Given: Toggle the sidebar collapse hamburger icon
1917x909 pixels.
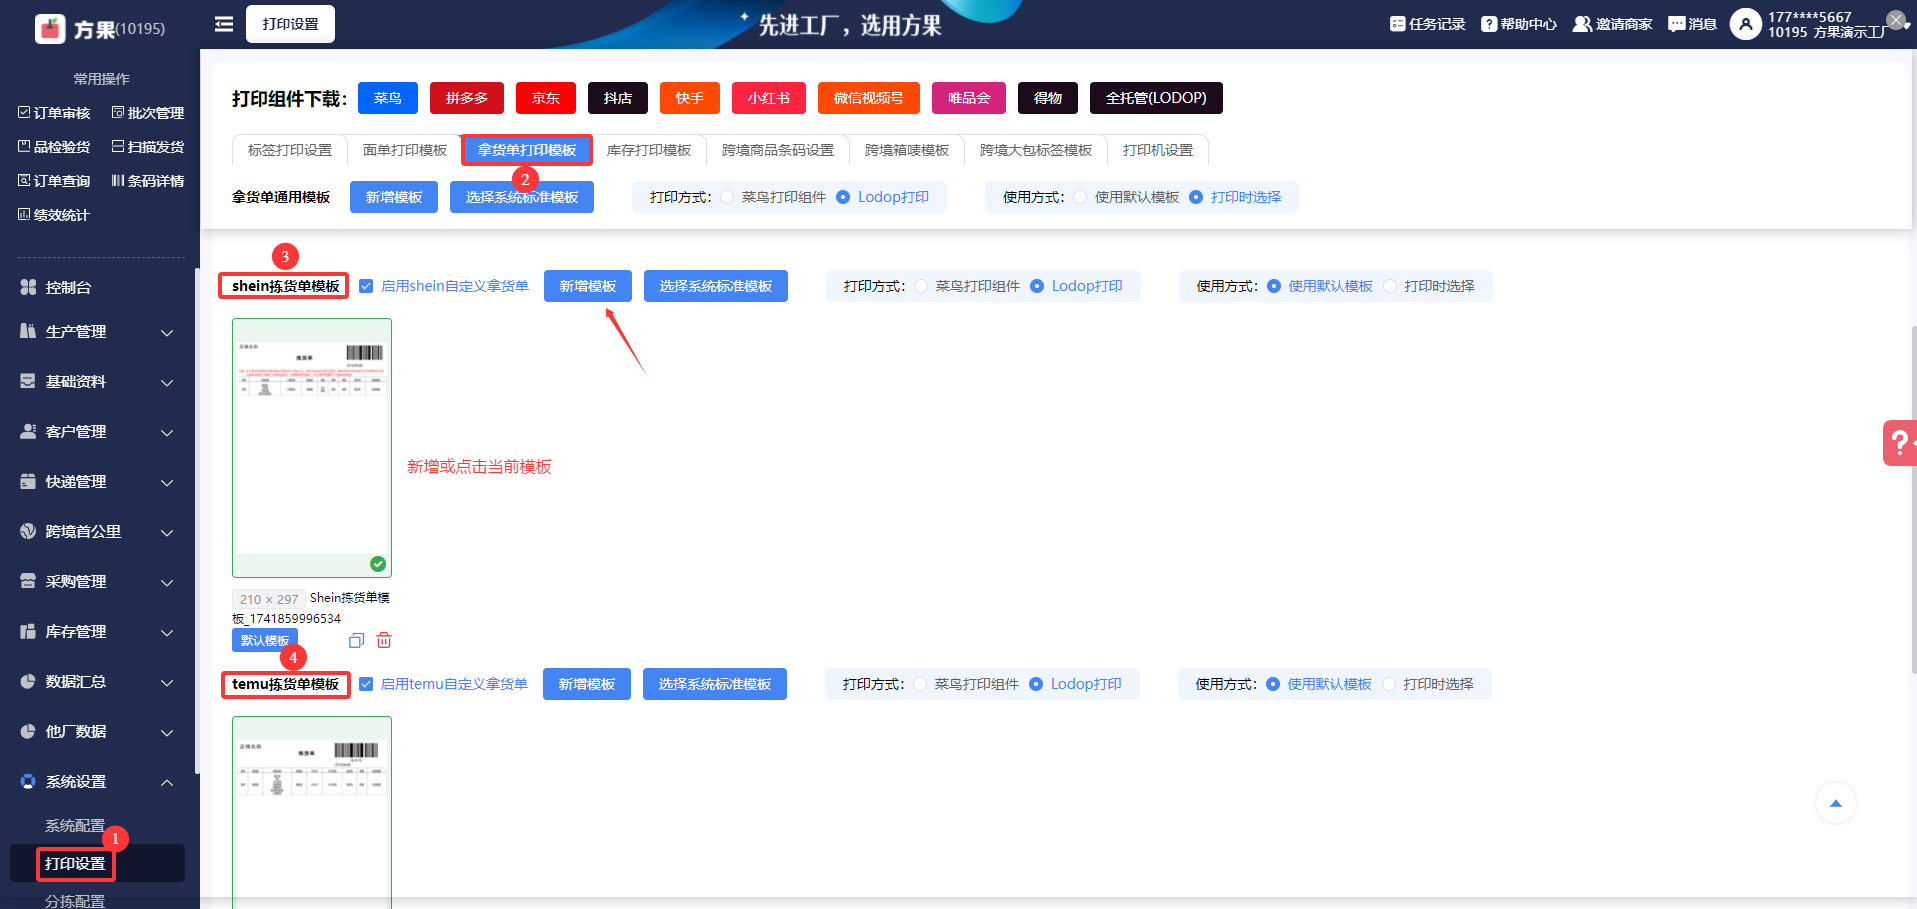Looking at the screenshot, I should point(224,24).
